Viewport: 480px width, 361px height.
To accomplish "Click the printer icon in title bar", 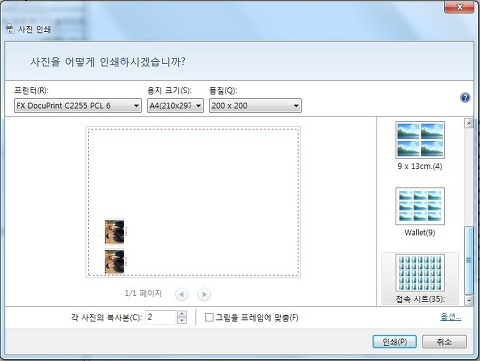I will coord(10,29).
